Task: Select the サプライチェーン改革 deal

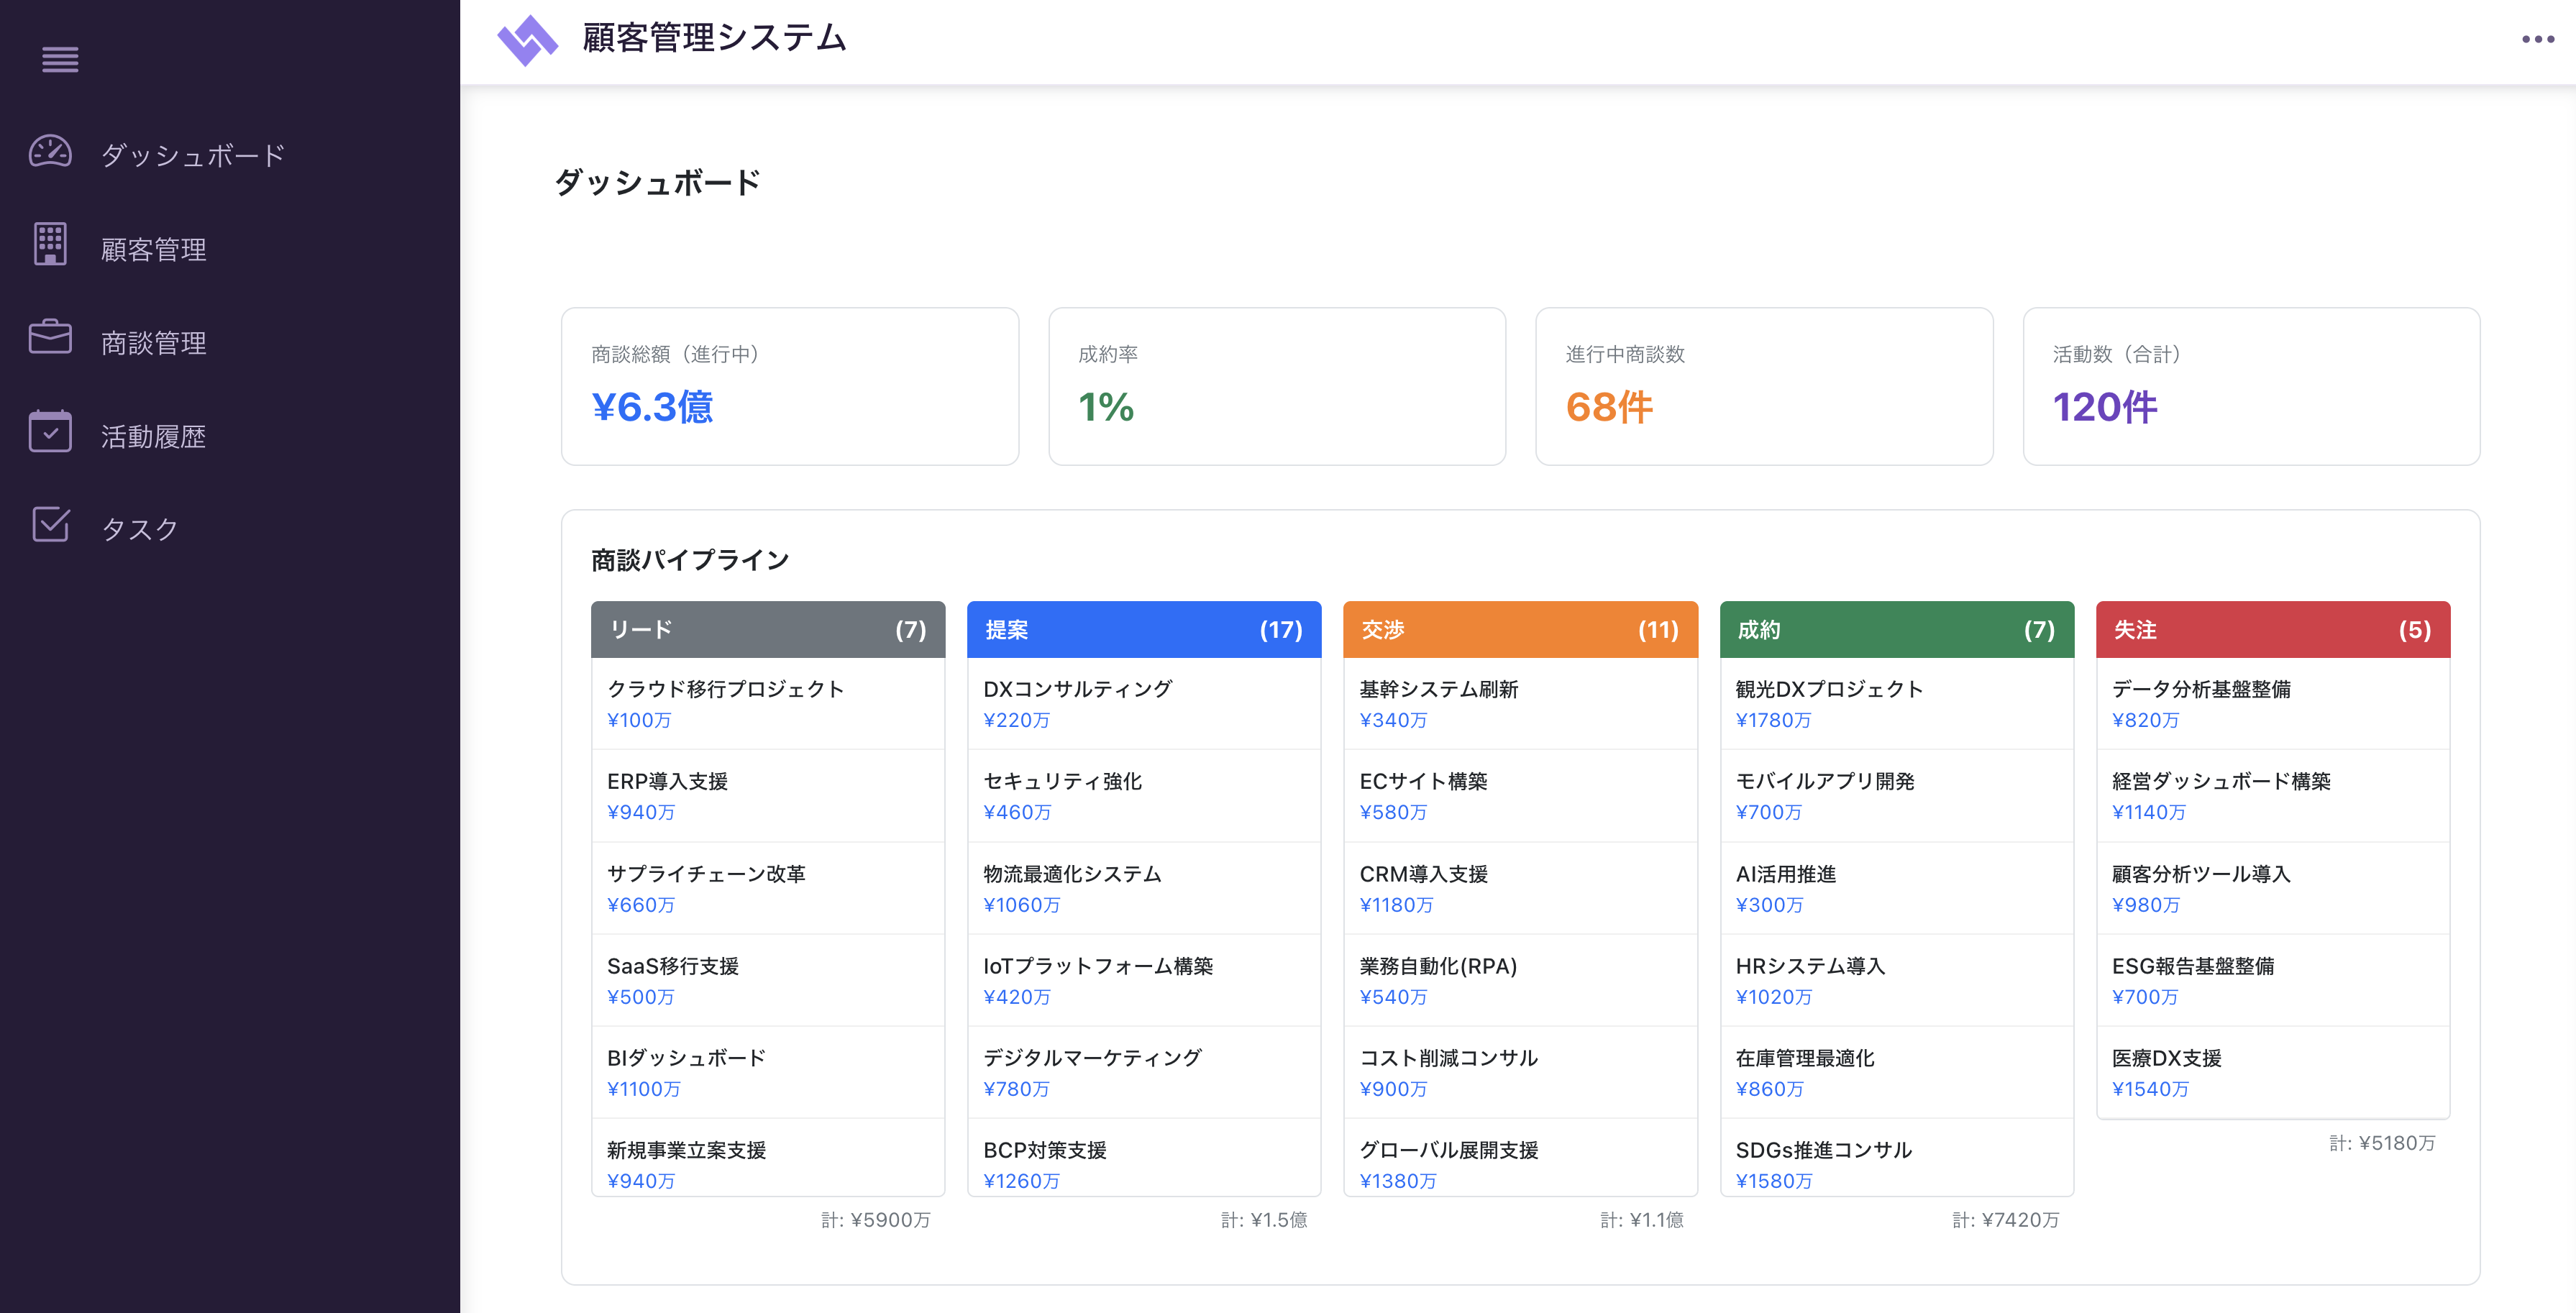Action: [x=768, y=888]
